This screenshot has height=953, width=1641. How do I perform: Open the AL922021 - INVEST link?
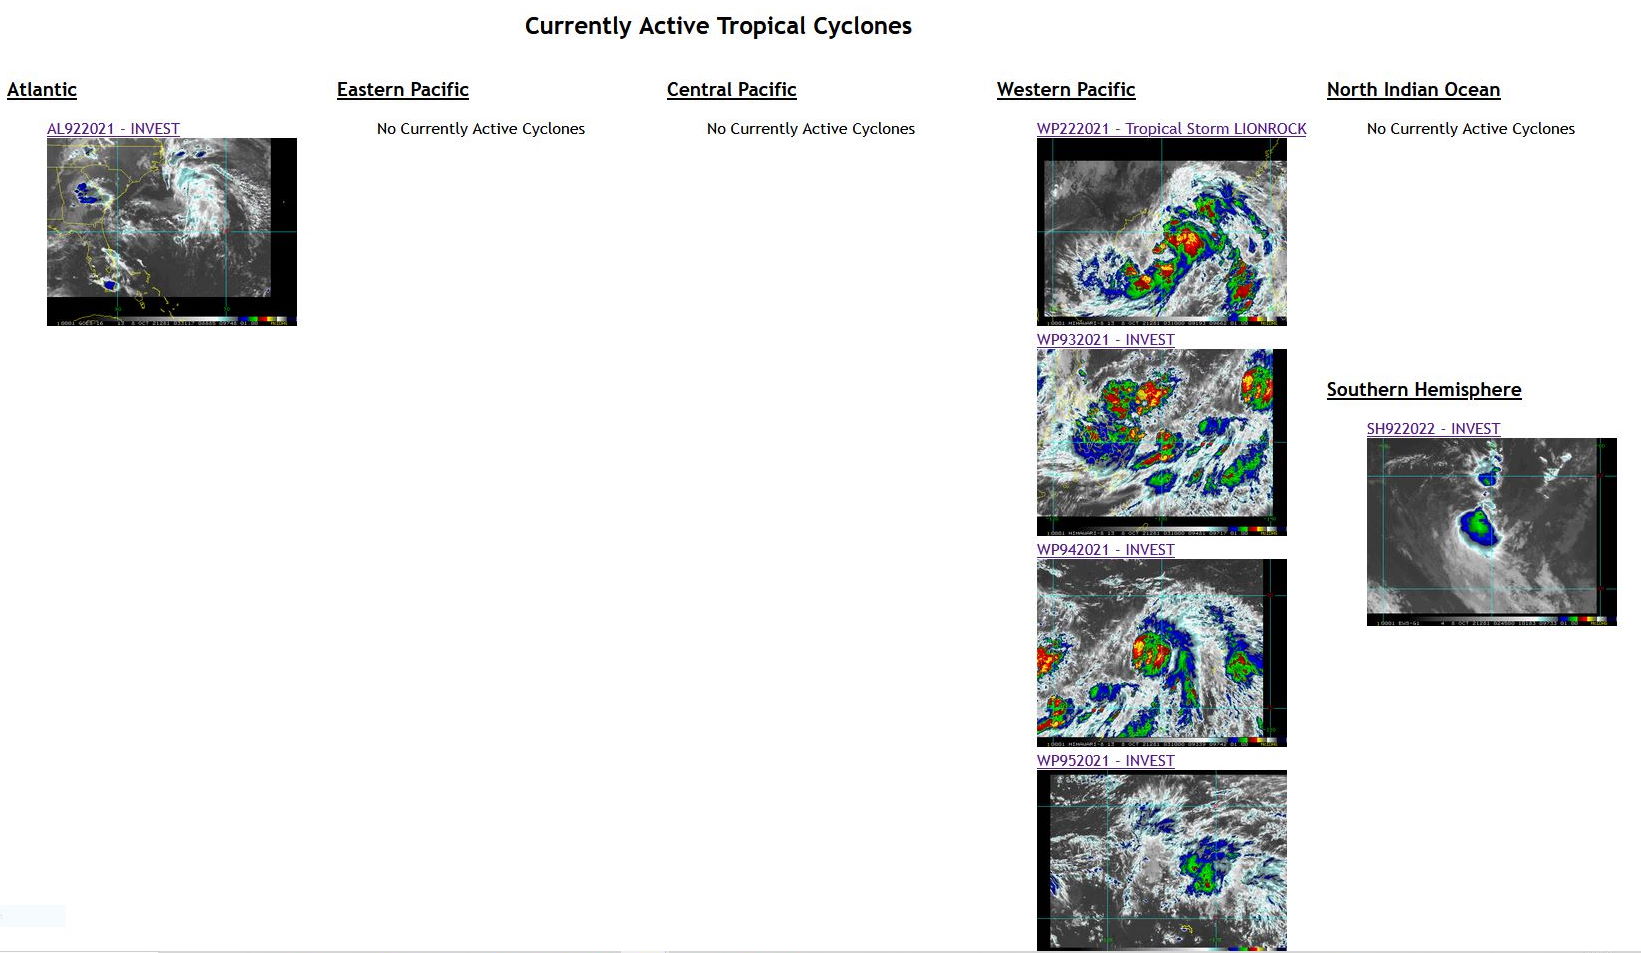113,129
